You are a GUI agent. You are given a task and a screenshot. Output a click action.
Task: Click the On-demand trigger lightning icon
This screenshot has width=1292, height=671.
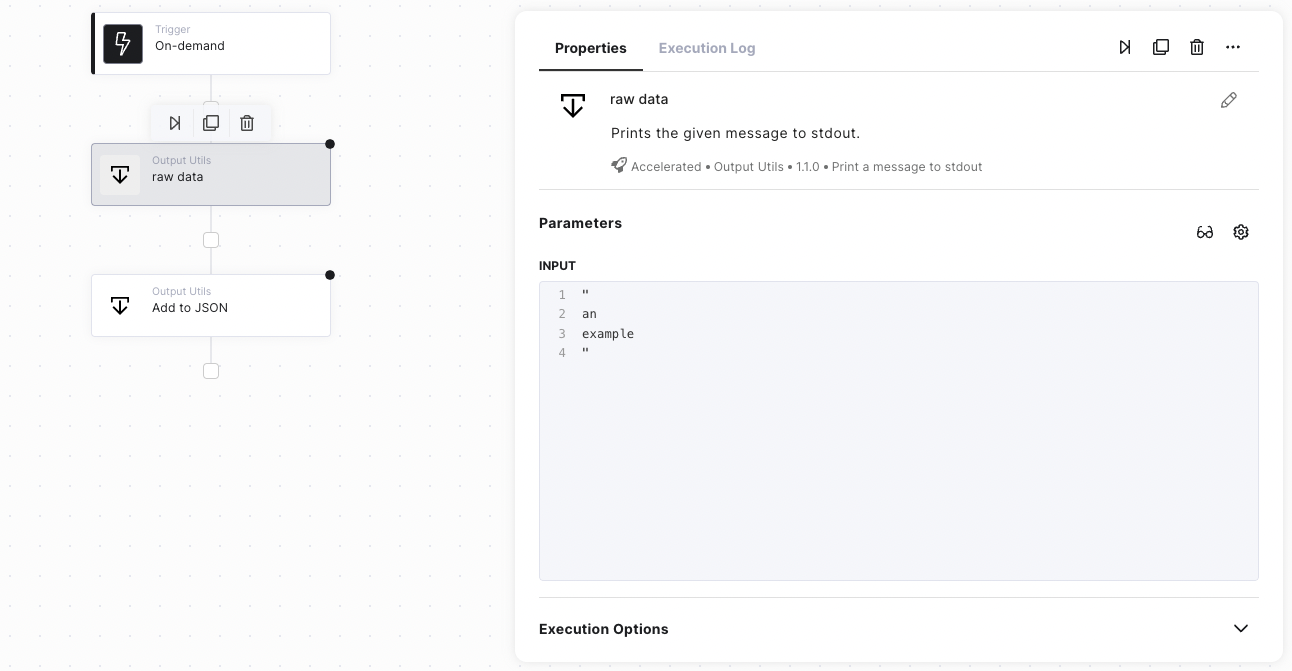pos(123,44)
